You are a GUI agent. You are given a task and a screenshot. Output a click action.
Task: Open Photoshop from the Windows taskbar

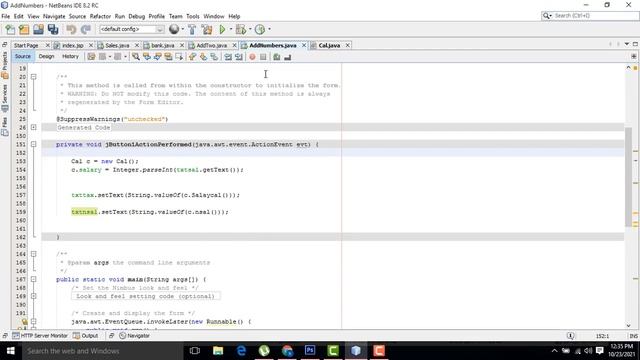point(310,351)
